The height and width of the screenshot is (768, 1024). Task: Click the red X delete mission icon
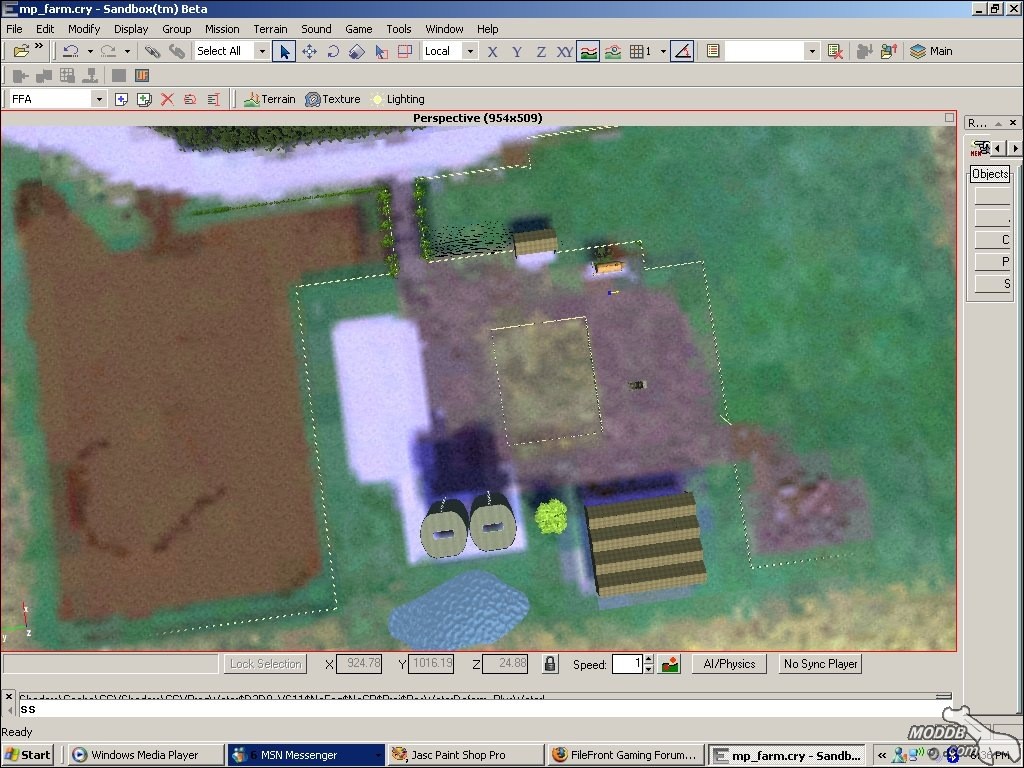tap(167, 99)
